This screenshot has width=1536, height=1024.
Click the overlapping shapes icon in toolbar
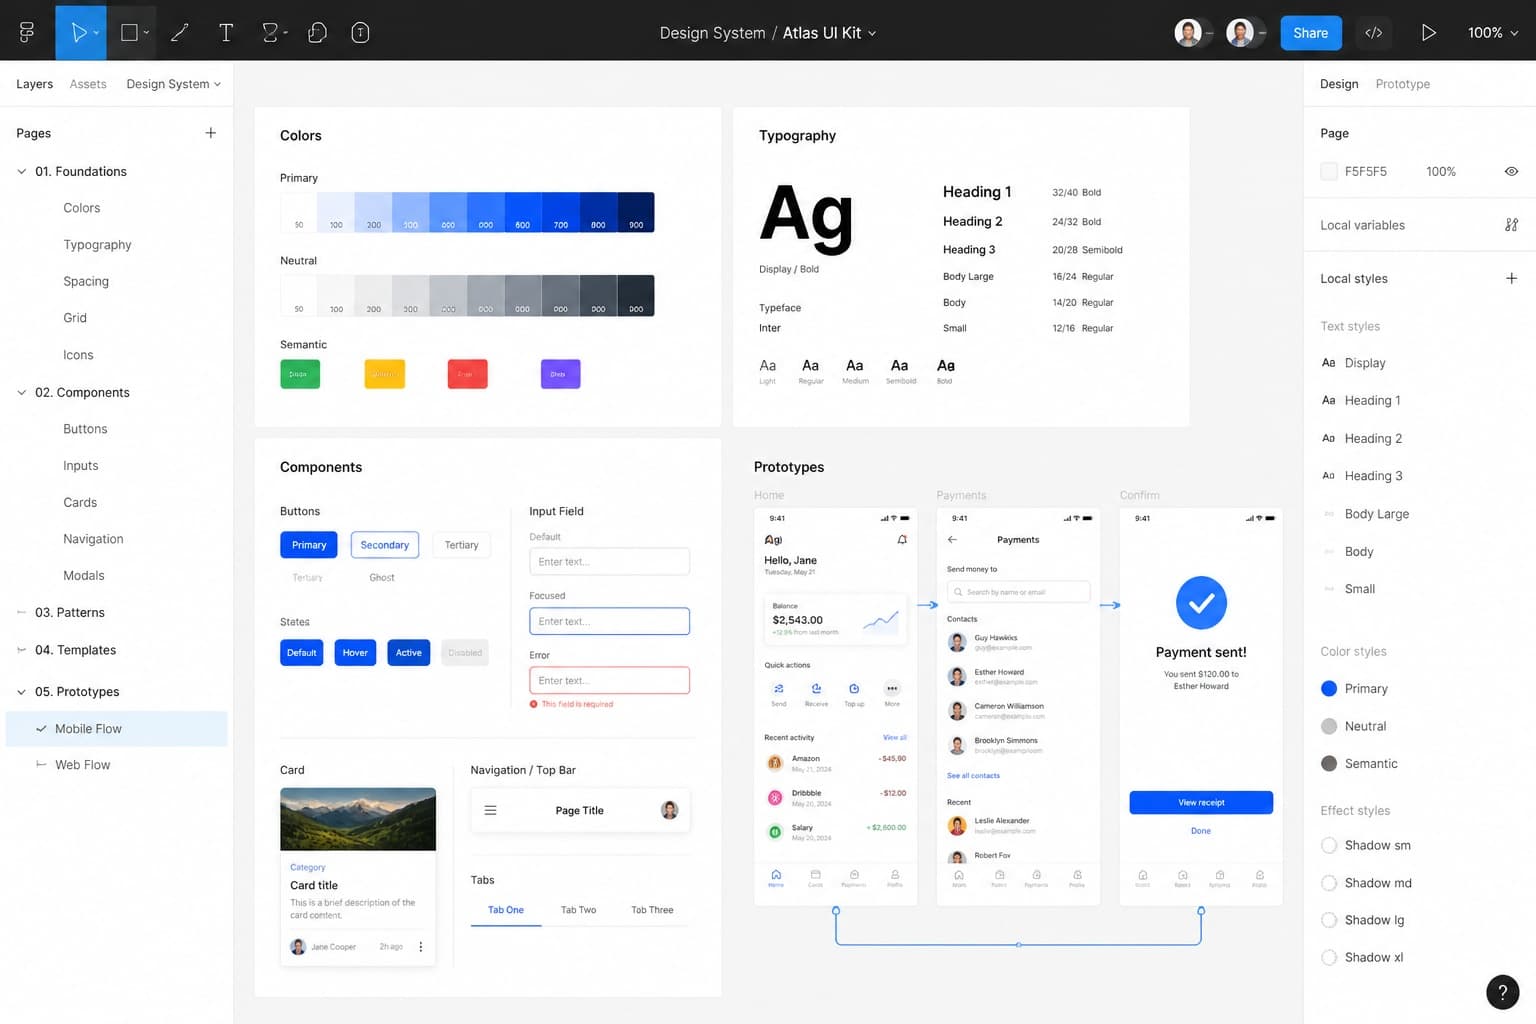click(x=317, y=33)
